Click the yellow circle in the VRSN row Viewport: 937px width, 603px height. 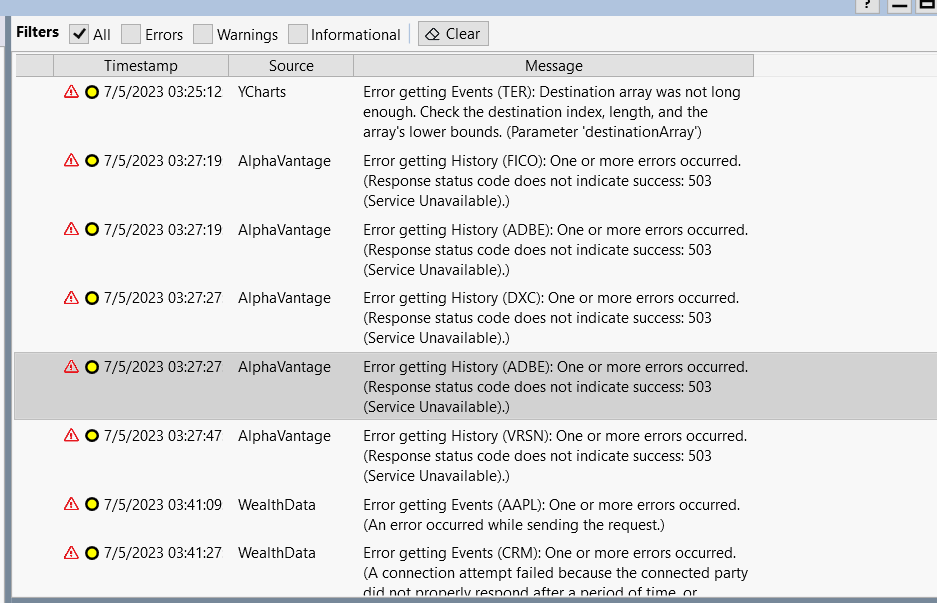tap(92, 436)
